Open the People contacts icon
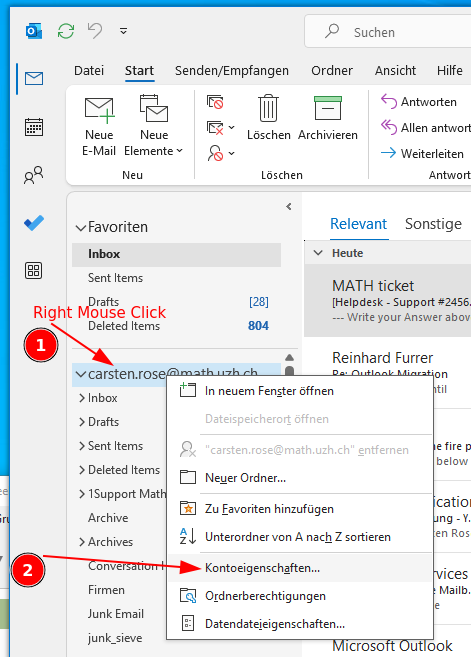 click(x=34, y=175)
